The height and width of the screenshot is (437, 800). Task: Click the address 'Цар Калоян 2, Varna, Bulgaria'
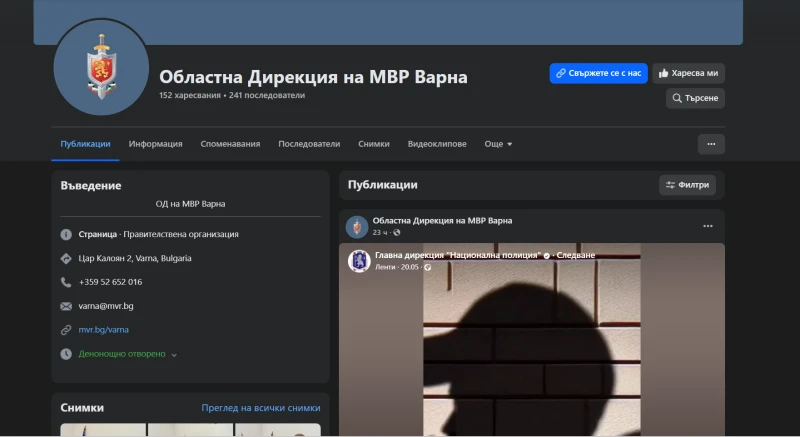pyautogui.click(x=135, y=258)
